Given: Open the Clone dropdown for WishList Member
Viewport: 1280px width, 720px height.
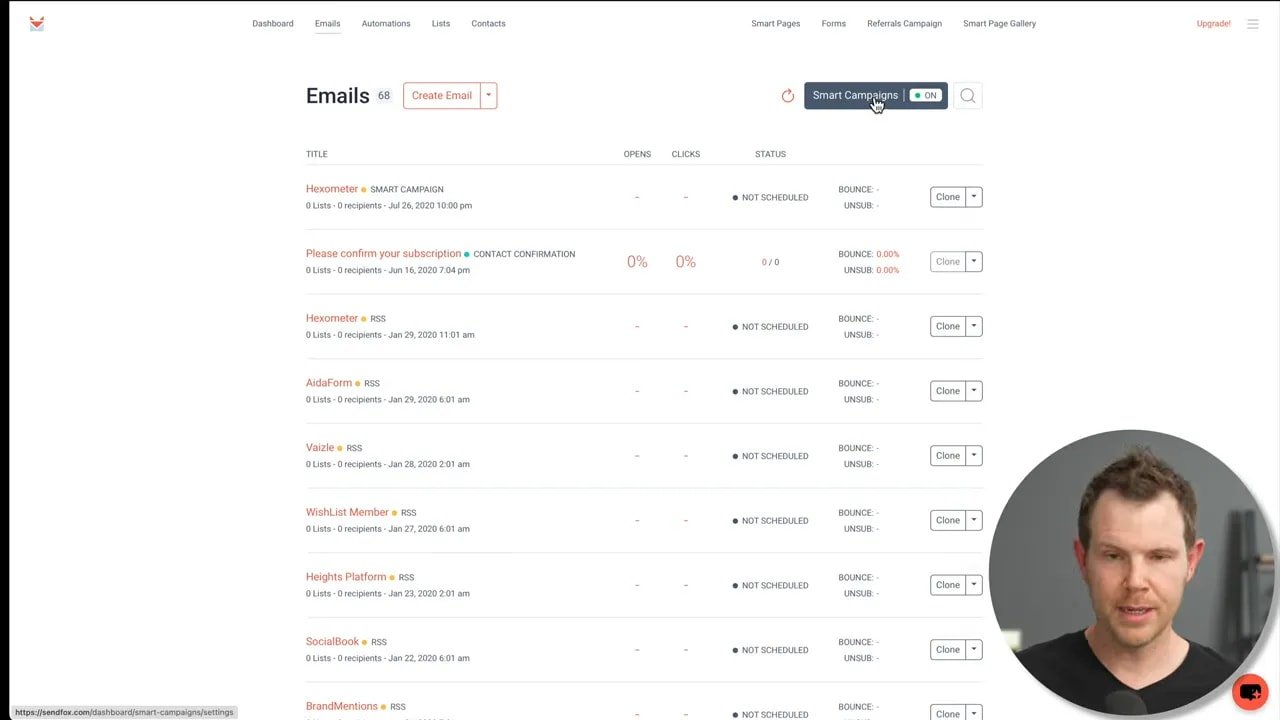Looking at the screenshot, I should [973, 520].
